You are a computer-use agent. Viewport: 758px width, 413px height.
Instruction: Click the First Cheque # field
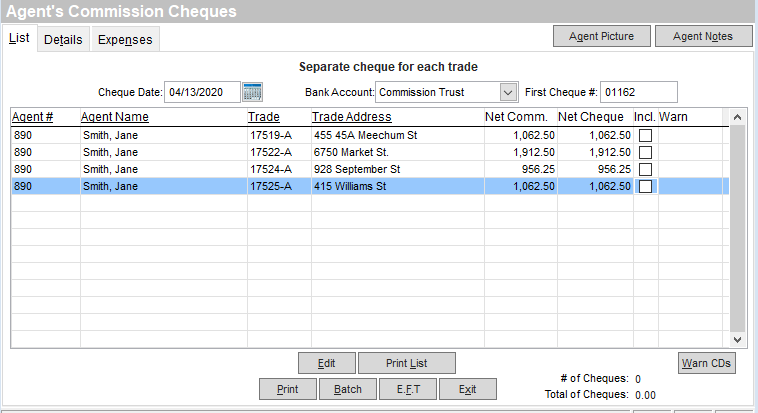(638, 92)
